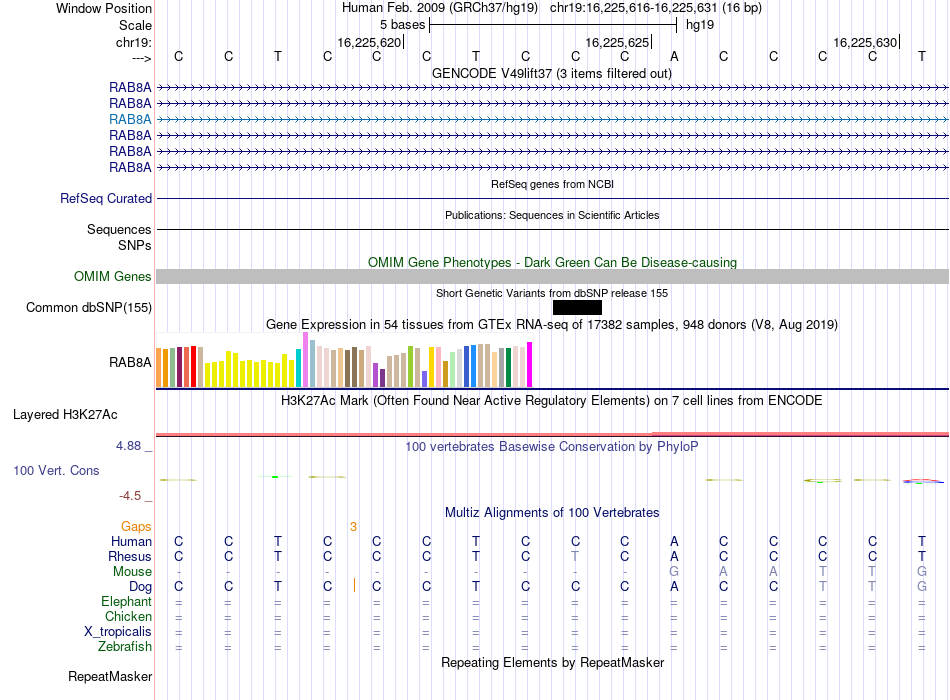Screen dimensions: 950x700
Task: Click the 16,225,620 position marker
Action: pos(370,42)
